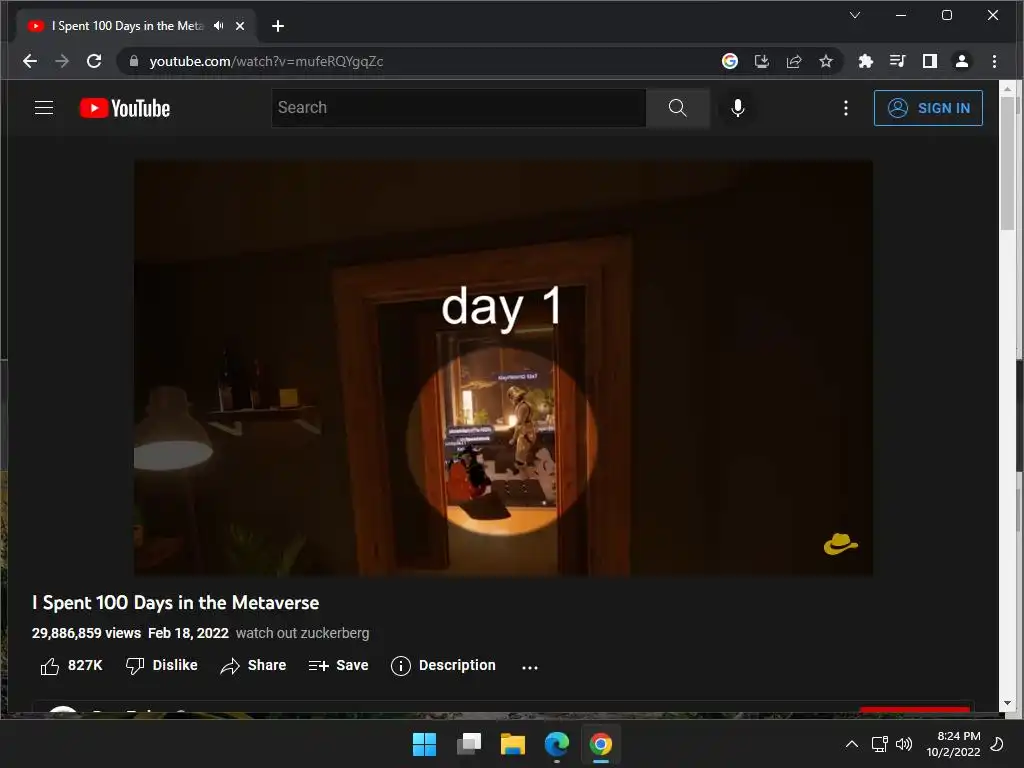The height and width of the screenshot is (768, 1024).
Task: Open Google icon in address bar
Action: pos(729,61)
